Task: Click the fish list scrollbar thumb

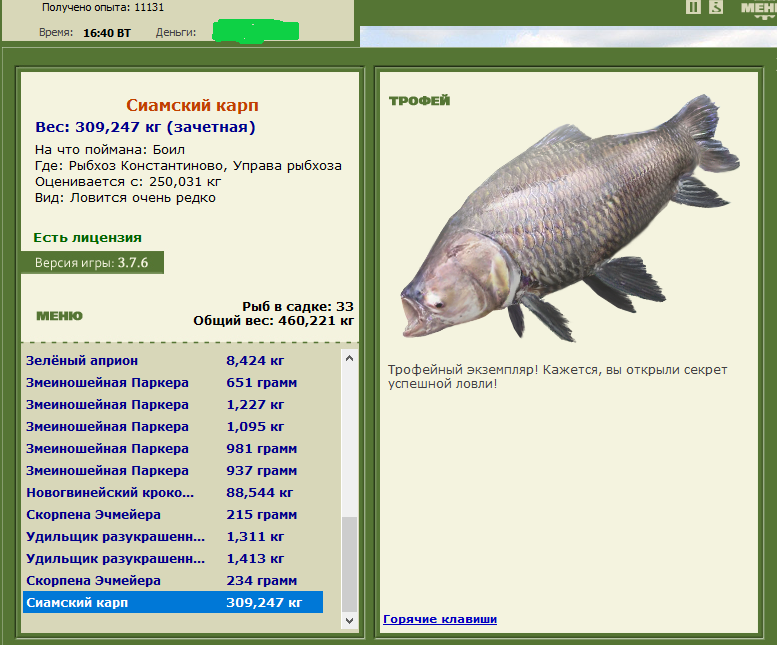Action: (x=349, y=564)
